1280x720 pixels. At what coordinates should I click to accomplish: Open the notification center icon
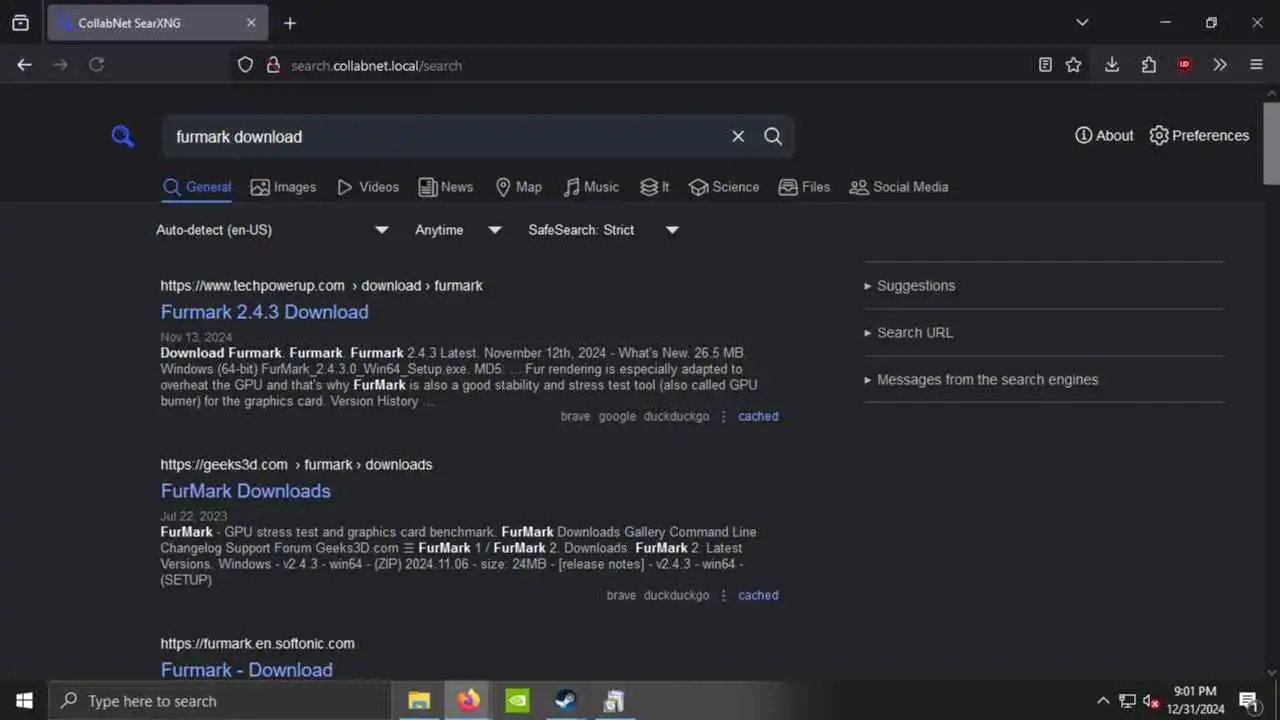[1249, 701]
